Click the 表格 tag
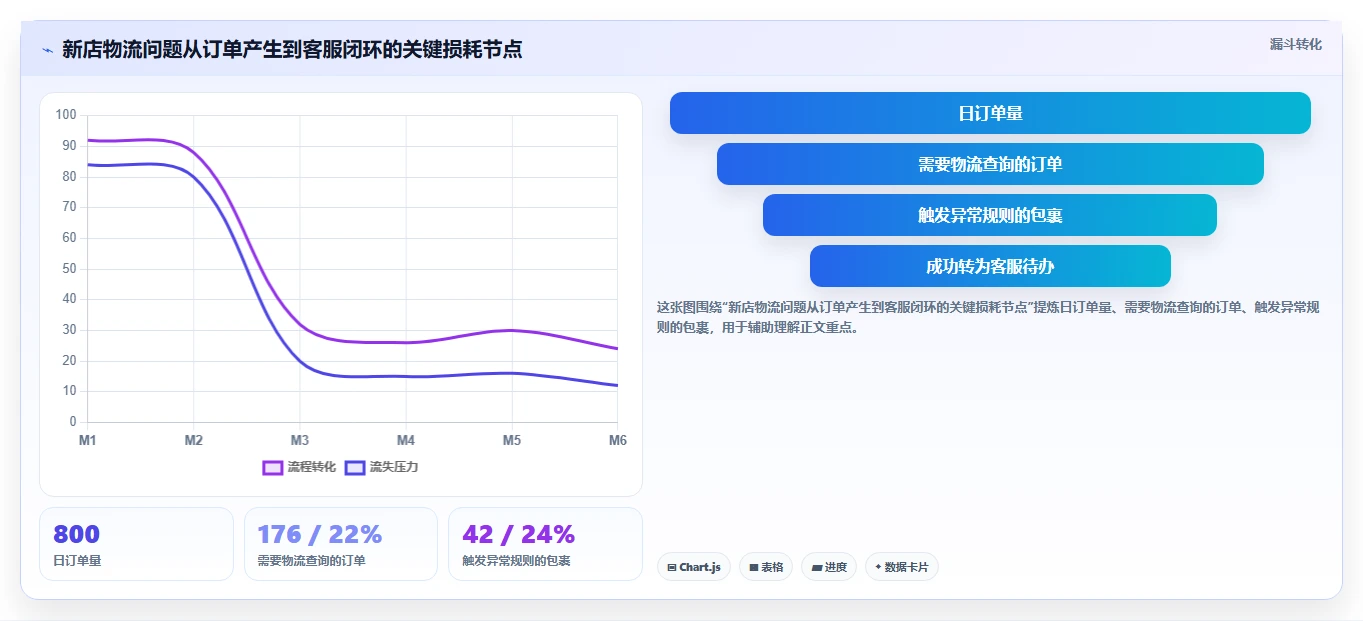The width and height of the screenshot is (1363, 621). 766,567
